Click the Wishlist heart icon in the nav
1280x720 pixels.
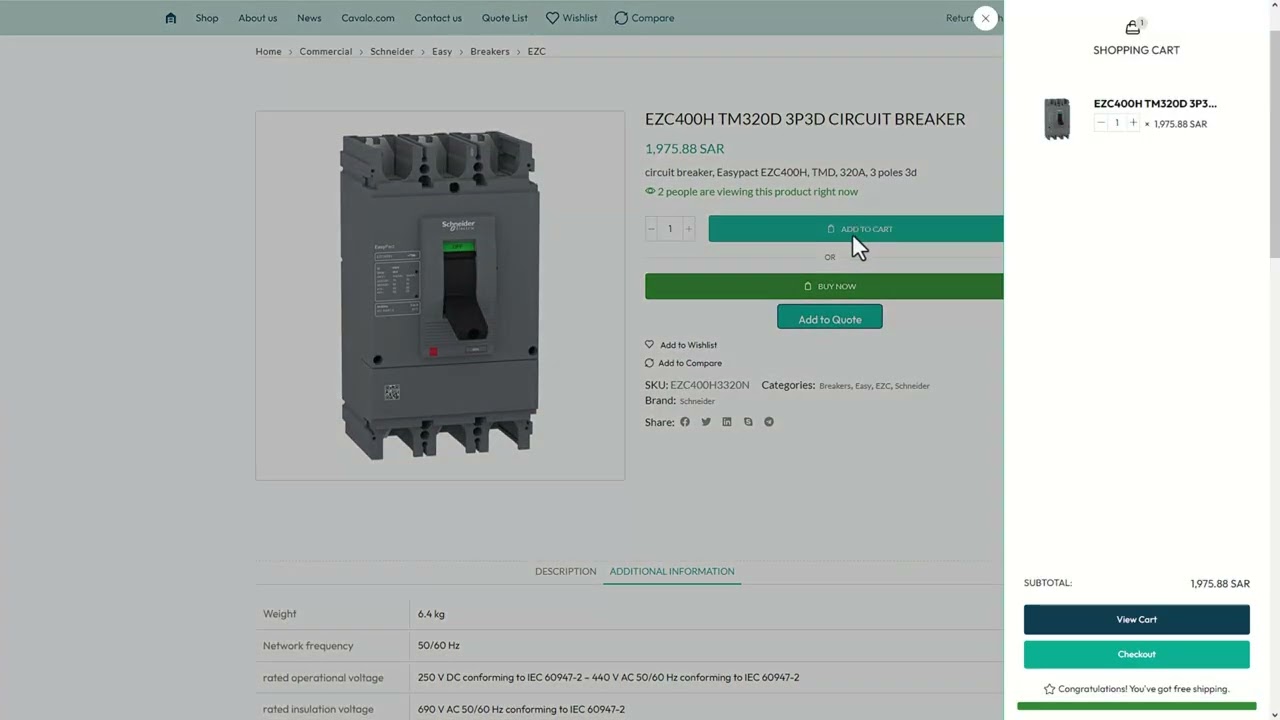(552, 18)
